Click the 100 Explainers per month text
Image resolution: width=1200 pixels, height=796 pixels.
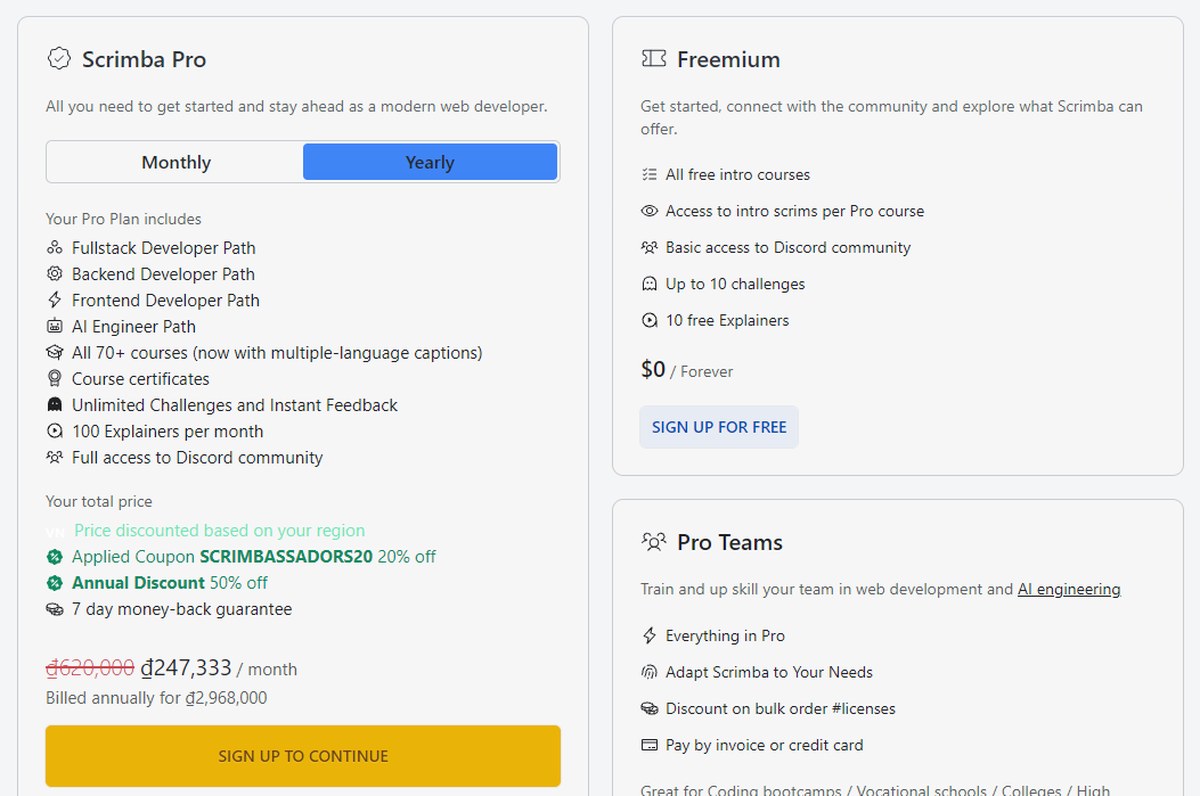coord(168,431)
